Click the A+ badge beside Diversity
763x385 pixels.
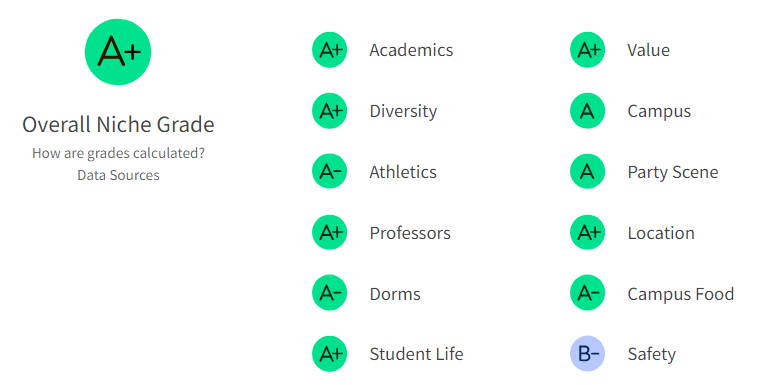pyautogui.click(x=329, y=110)
